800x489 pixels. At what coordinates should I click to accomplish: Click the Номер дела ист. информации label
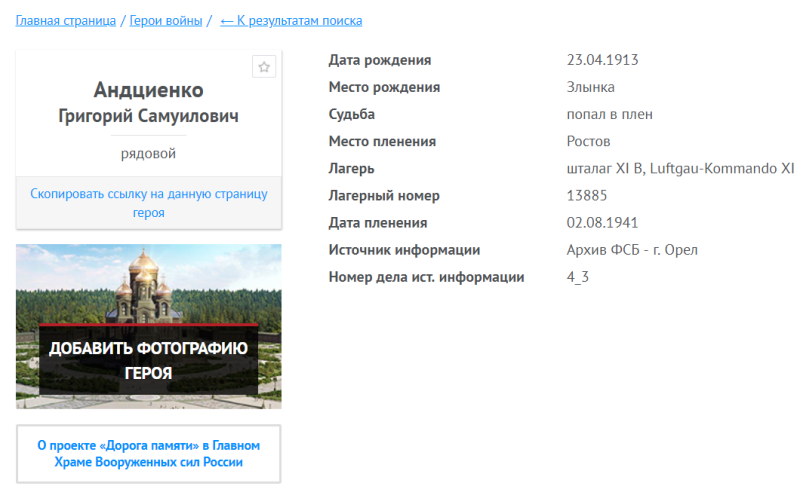pos(427,277)
